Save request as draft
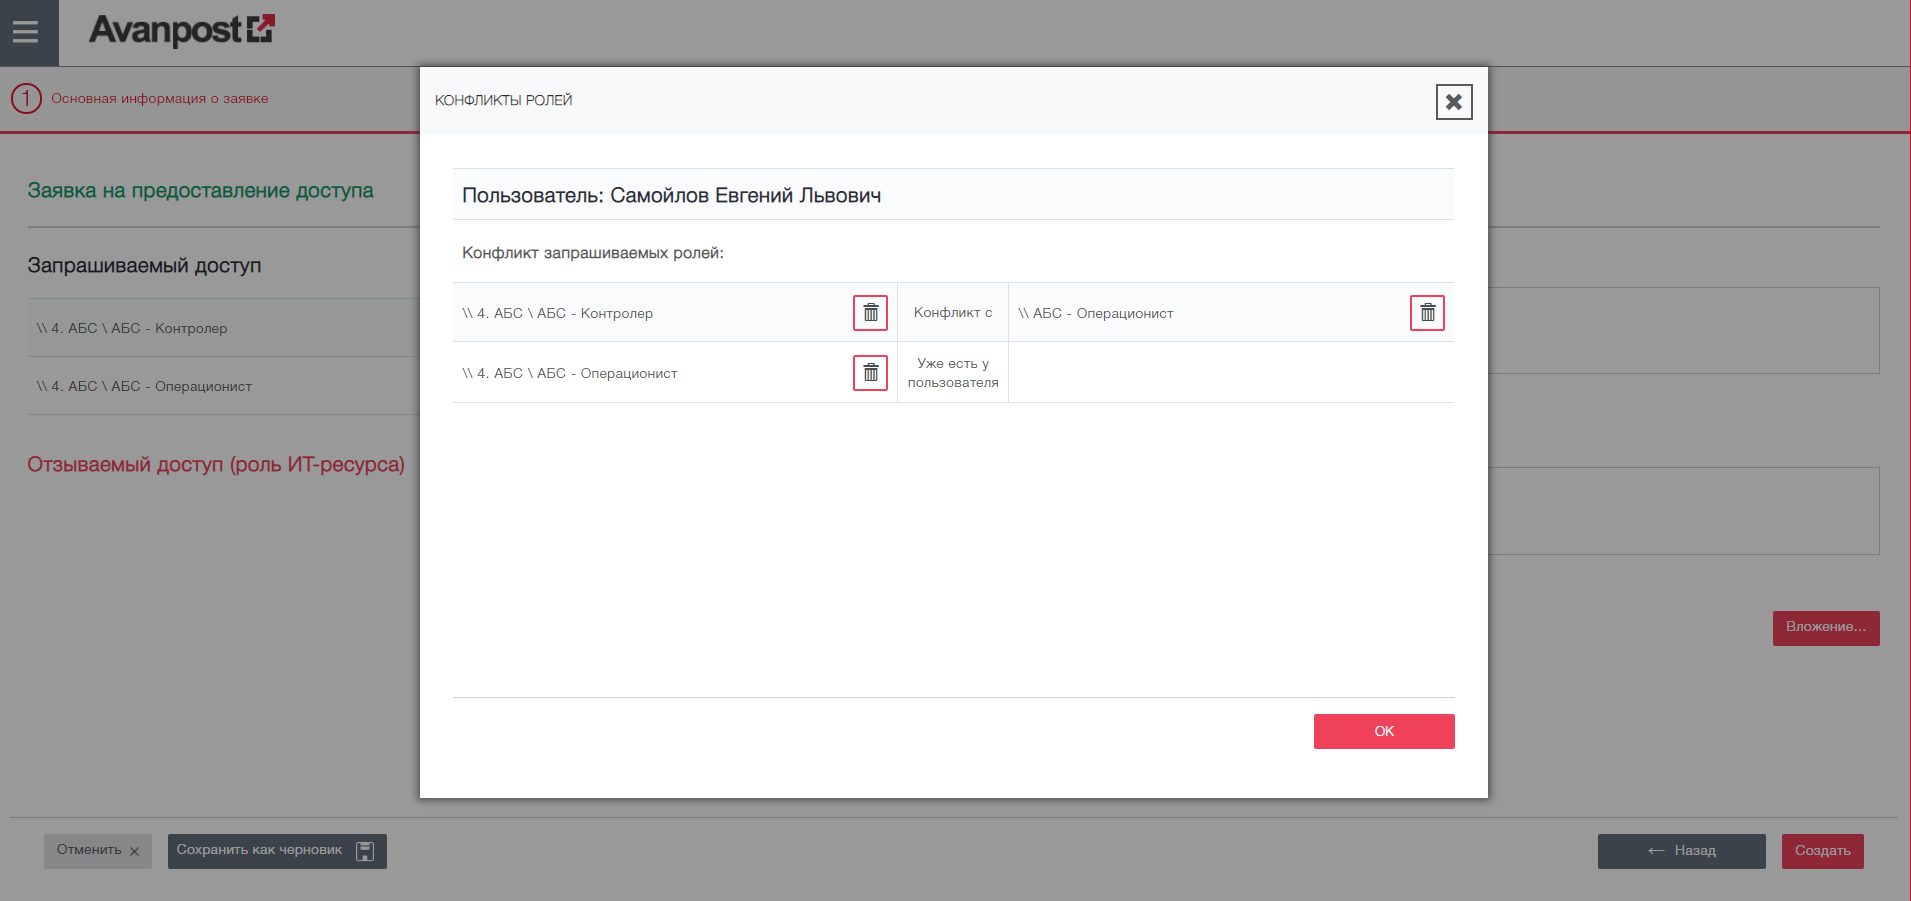Viewport: 1911px width, 901px height. (x=259, y=851)
